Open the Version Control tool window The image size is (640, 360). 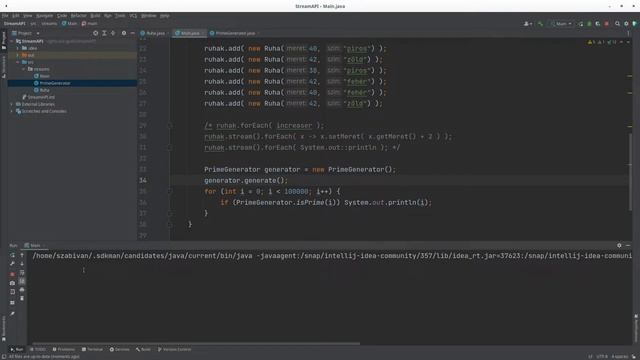point(174,349)
